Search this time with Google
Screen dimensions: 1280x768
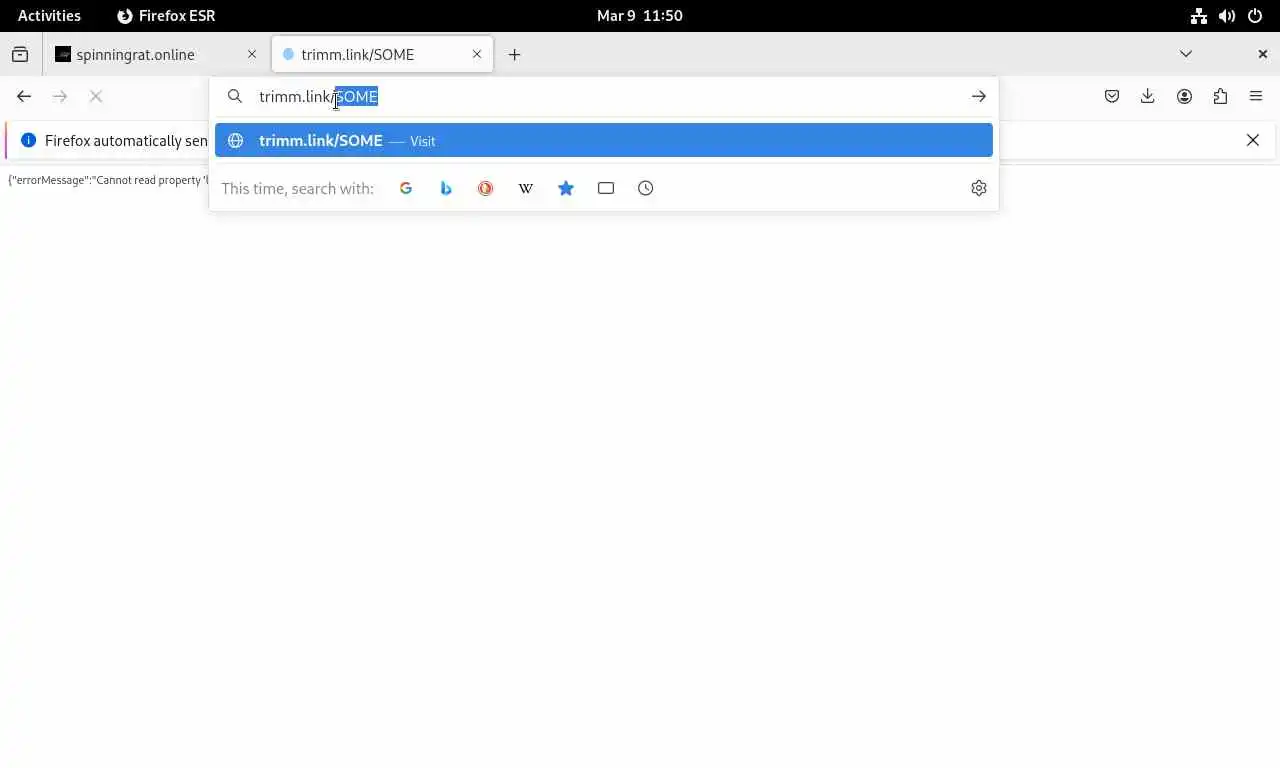pyautogui.click(x=406, y=188)
